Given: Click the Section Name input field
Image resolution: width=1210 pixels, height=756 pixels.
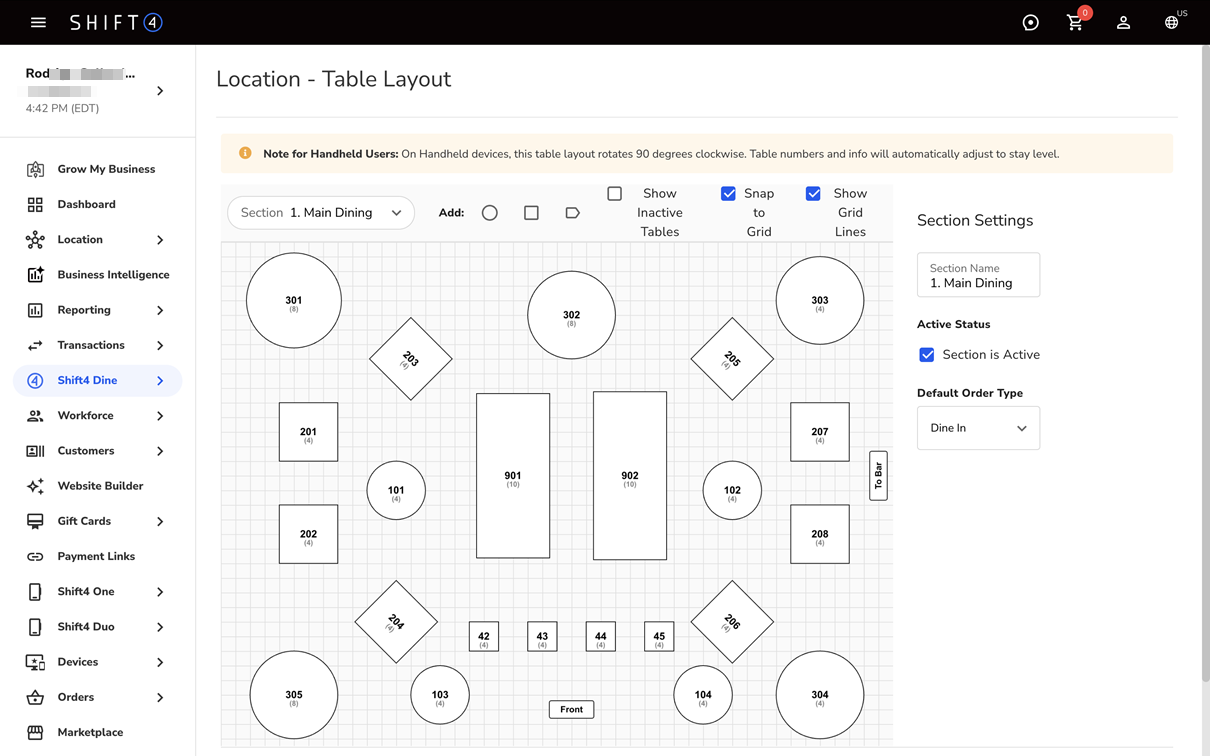Looking at the screenshot, I should [x=978, y=275].
